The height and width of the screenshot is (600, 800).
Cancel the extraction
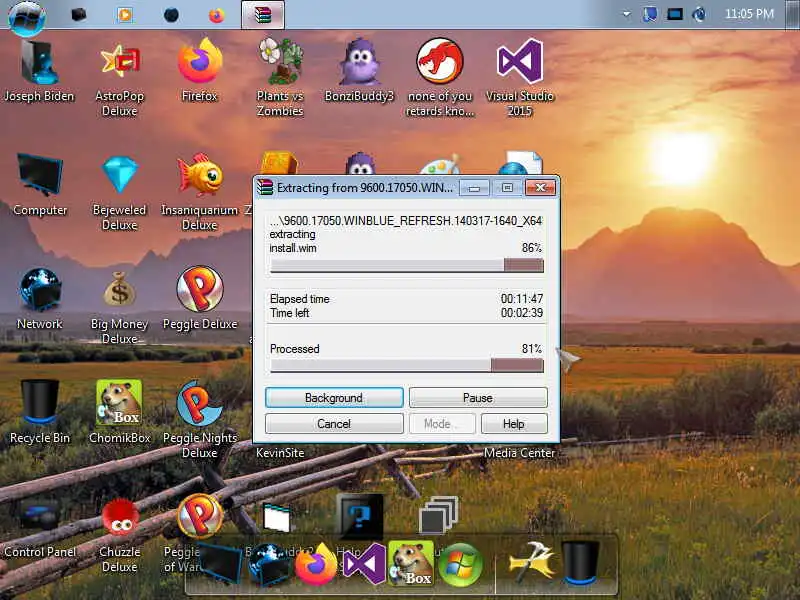[x=334, y=423]
